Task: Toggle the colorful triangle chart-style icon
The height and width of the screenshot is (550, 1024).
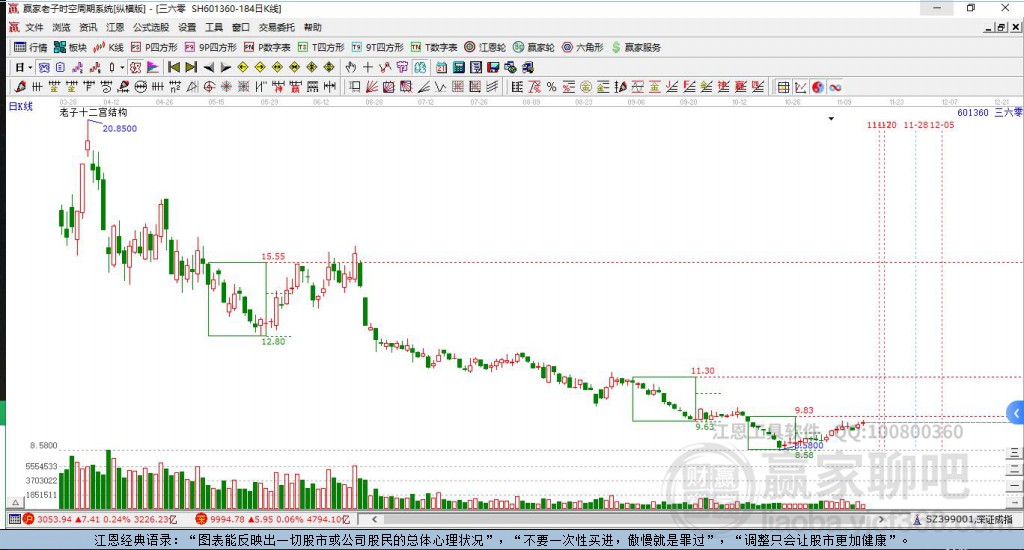Action: (x=152, y=67)
